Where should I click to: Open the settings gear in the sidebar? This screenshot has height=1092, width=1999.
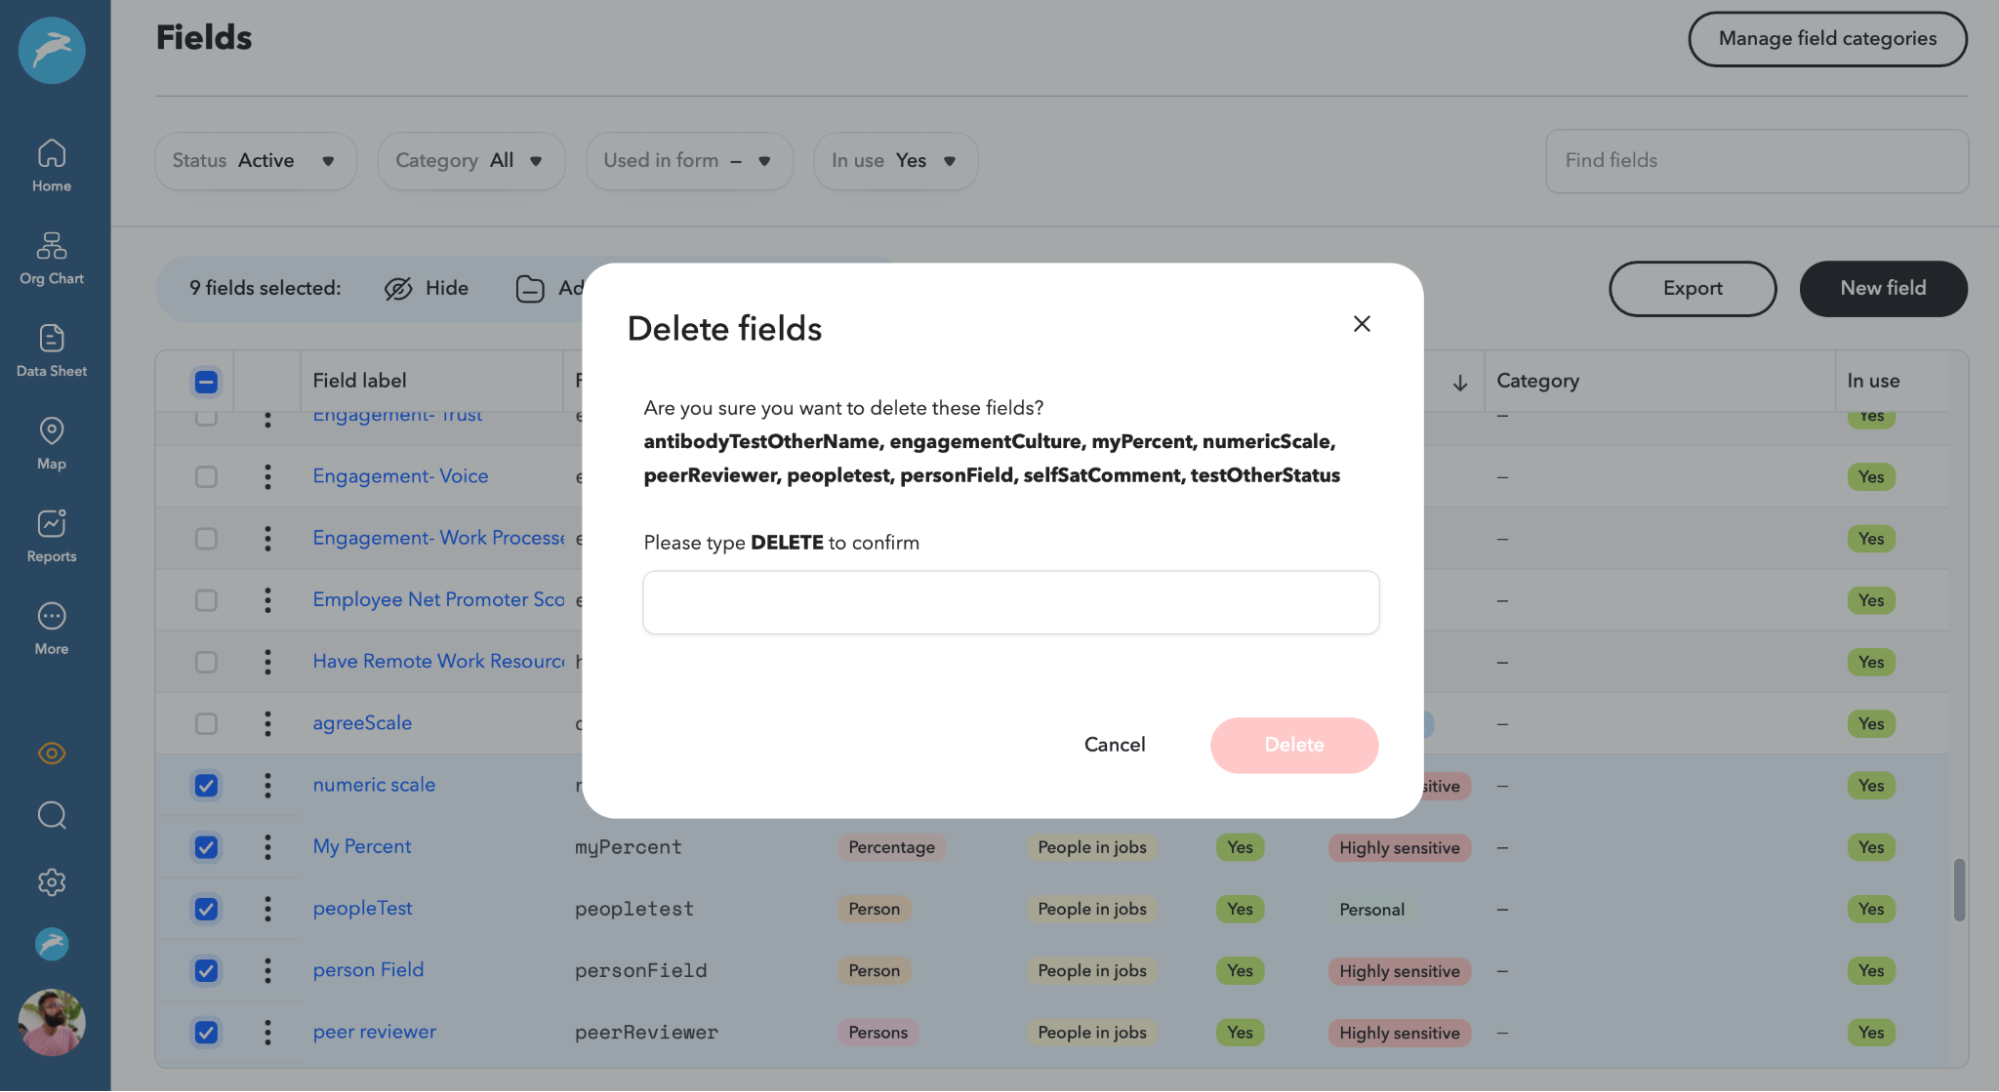[x=50, y=881]
